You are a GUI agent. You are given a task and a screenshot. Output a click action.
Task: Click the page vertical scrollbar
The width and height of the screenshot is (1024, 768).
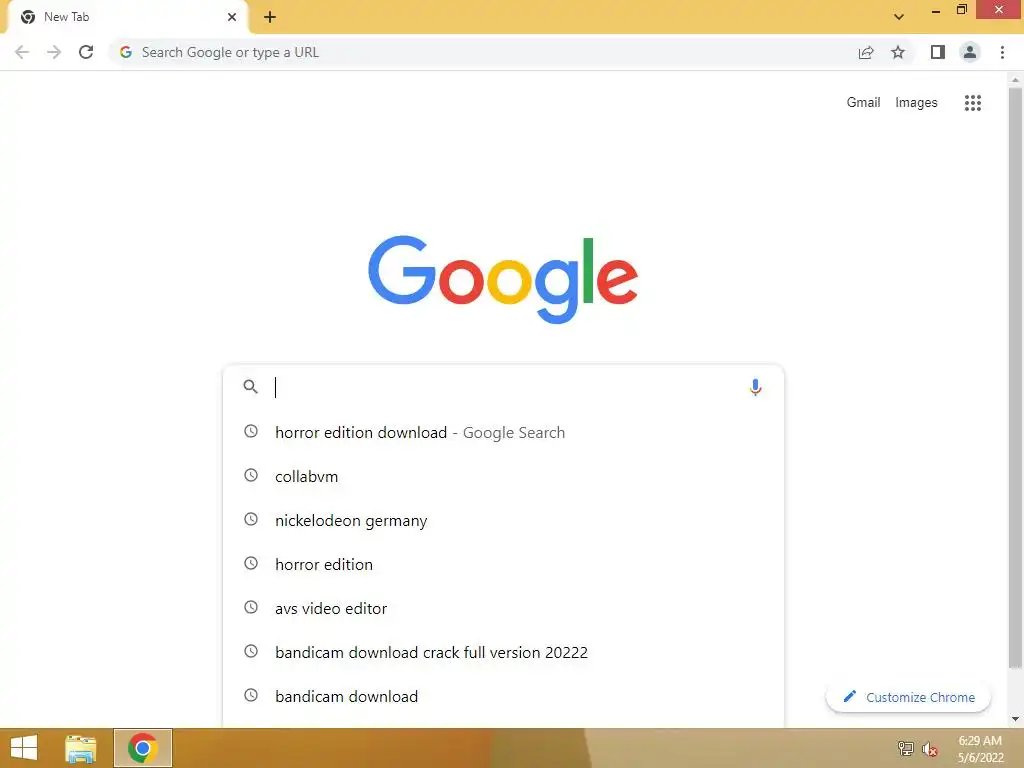[x=1015, y=378]
